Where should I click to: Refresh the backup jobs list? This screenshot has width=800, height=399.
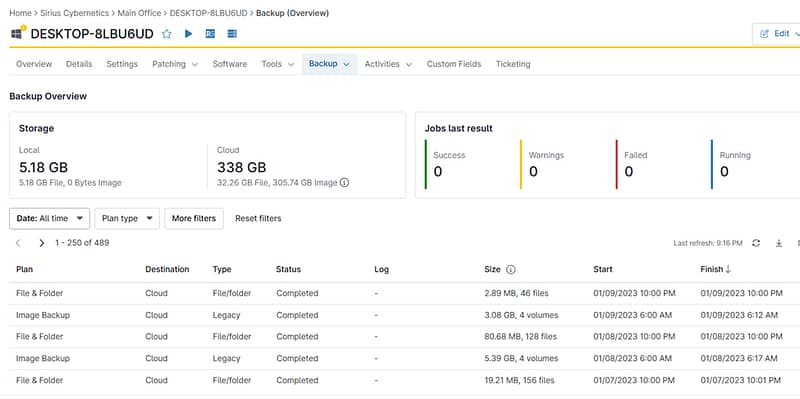pyautogui.click(x=756, y=243)
